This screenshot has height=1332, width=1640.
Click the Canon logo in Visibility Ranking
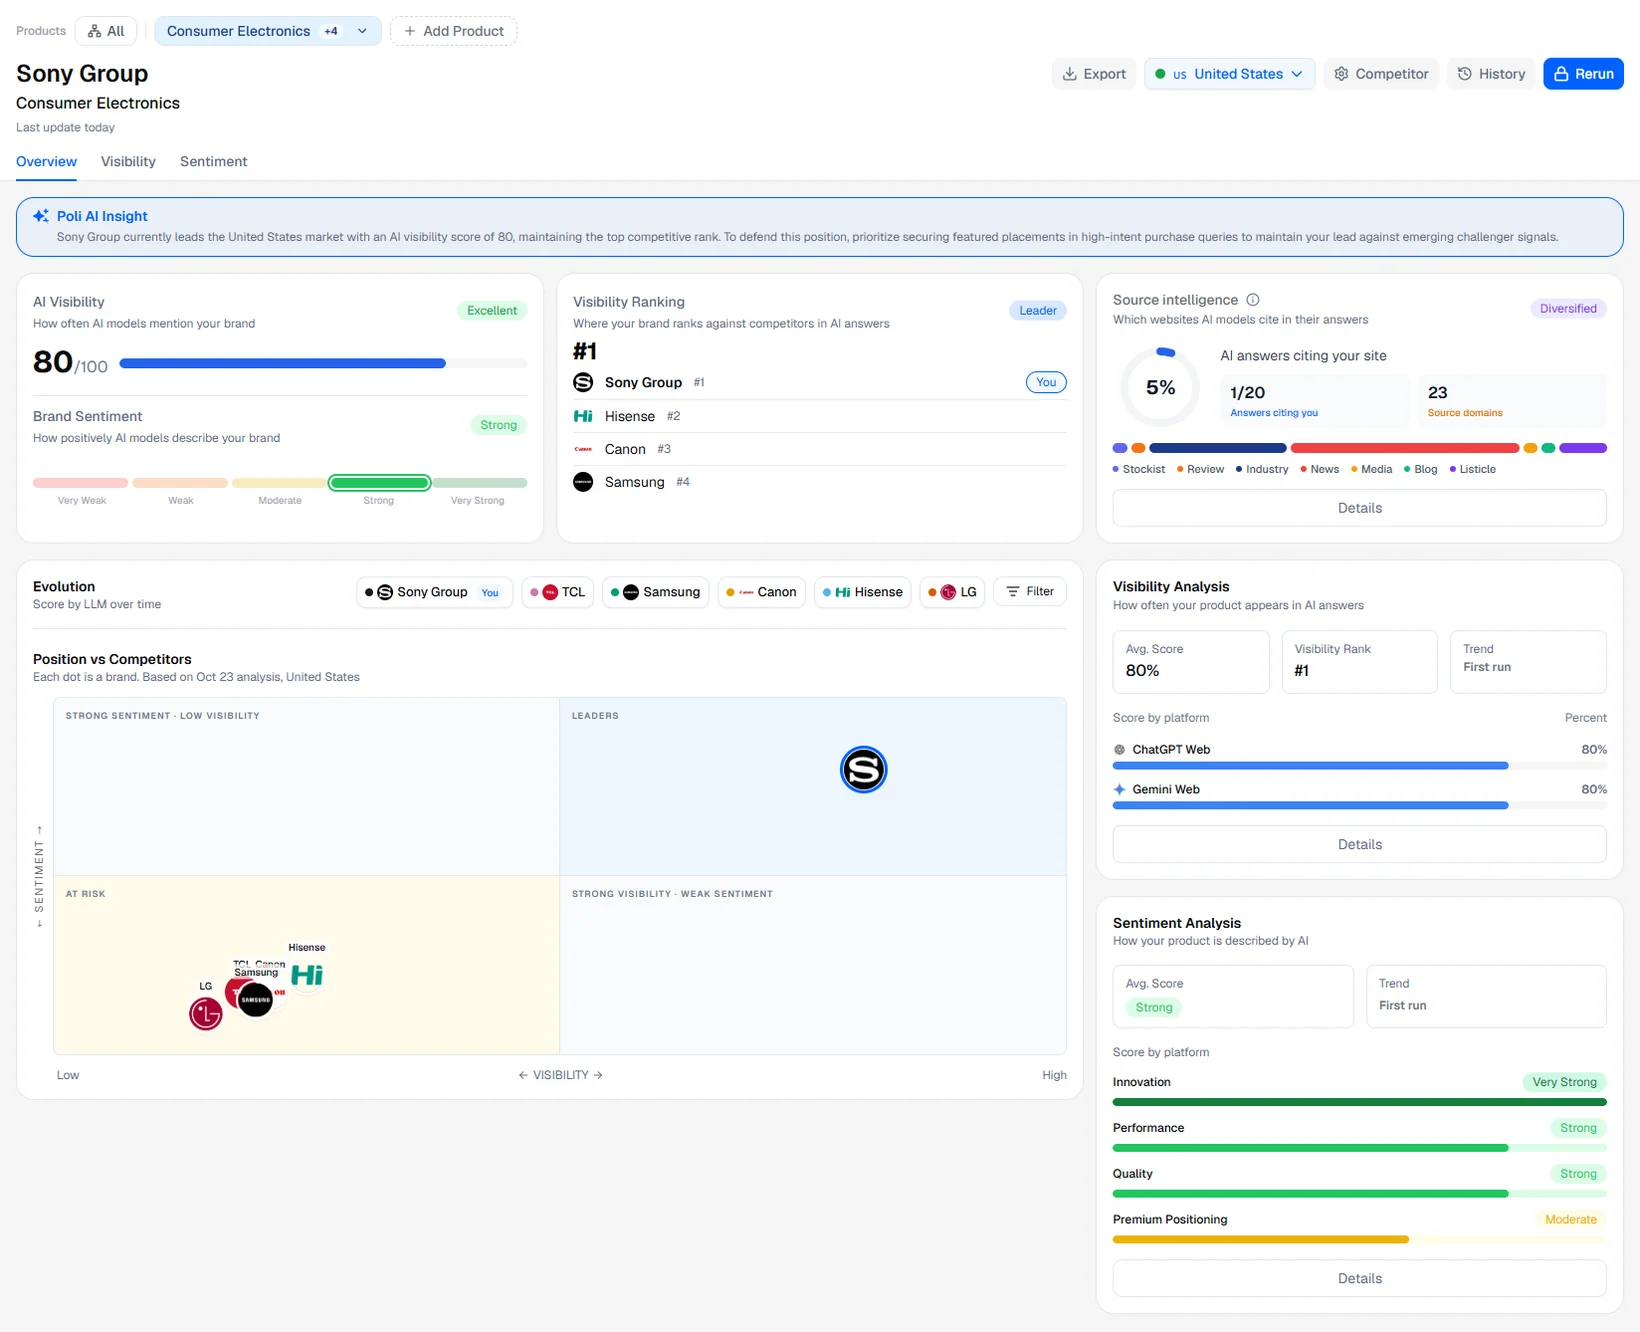pyautogui.click(x=583, y=449)
